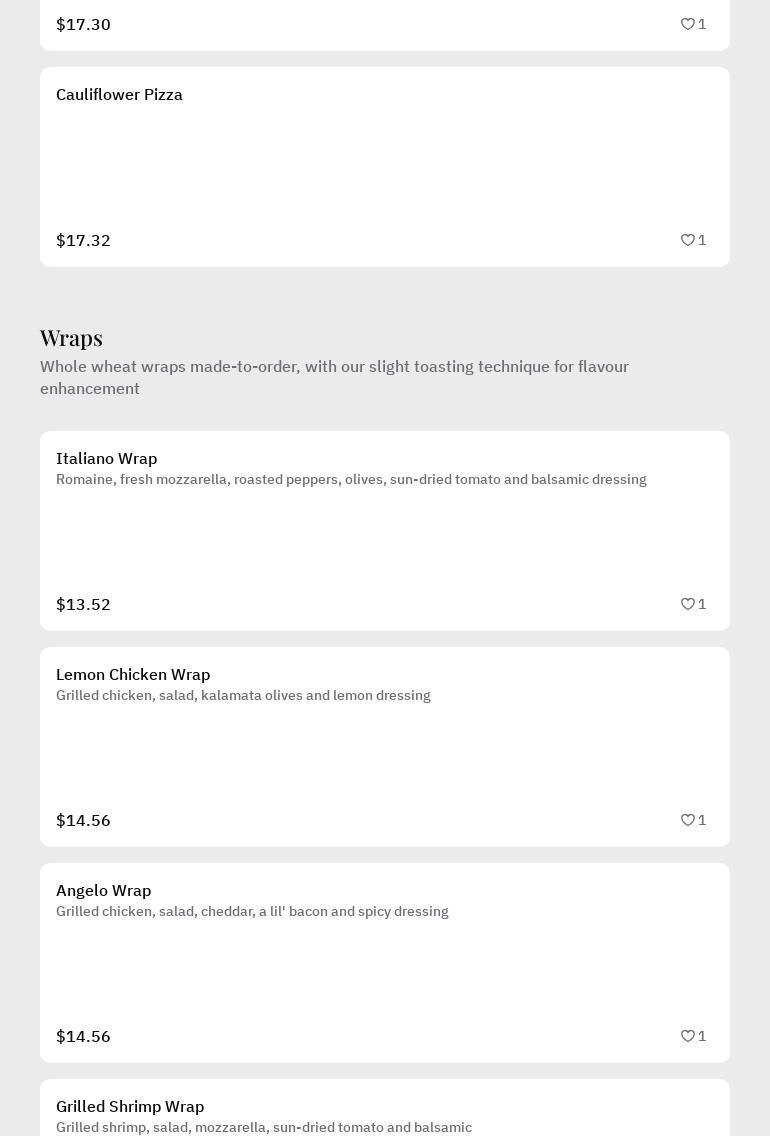Open the Grilled Shrimp Wrap title
Image resolution: width=770 pixels, height=1136 pixels.
tap(130, 1107)
